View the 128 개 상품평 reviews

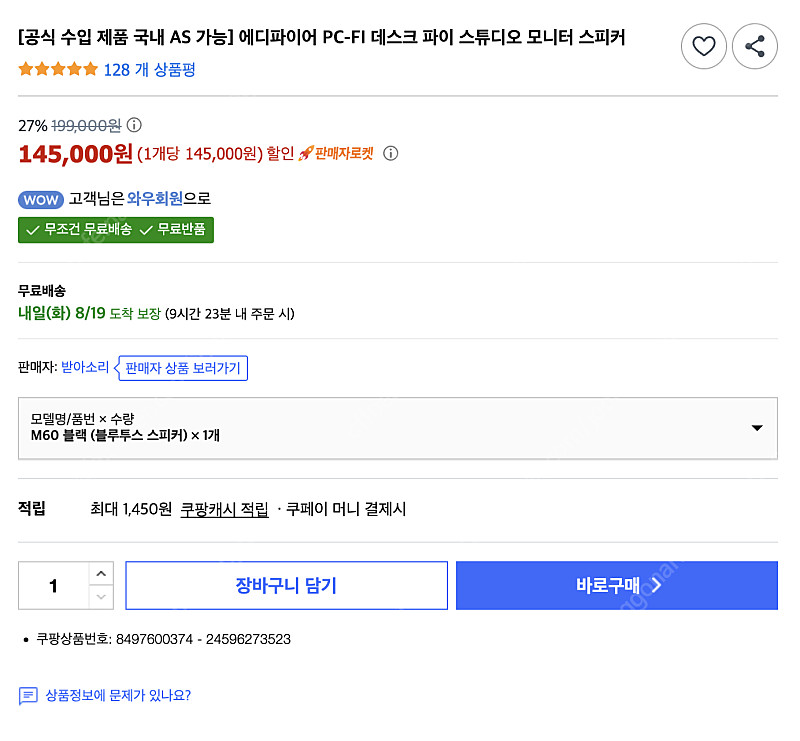pyautogui.click(x=148, y=70)
